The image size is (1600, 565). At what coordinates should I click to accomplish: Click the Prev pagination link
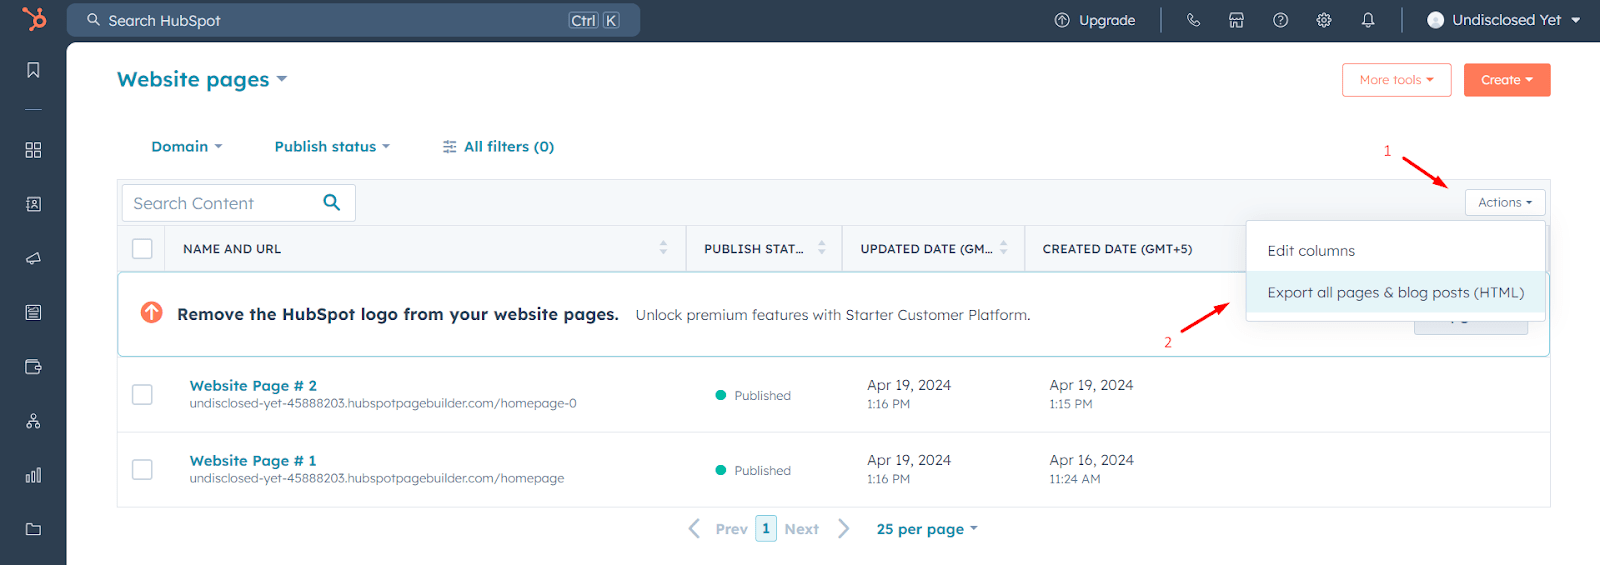click(731, 529)
